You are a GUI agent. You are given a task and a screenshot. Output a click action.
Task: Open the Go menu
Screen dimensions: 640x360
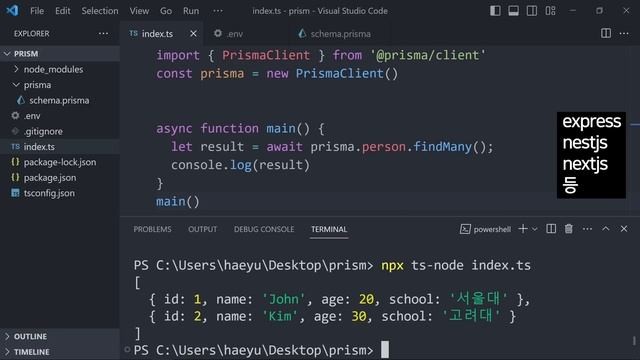coord(166,11)
